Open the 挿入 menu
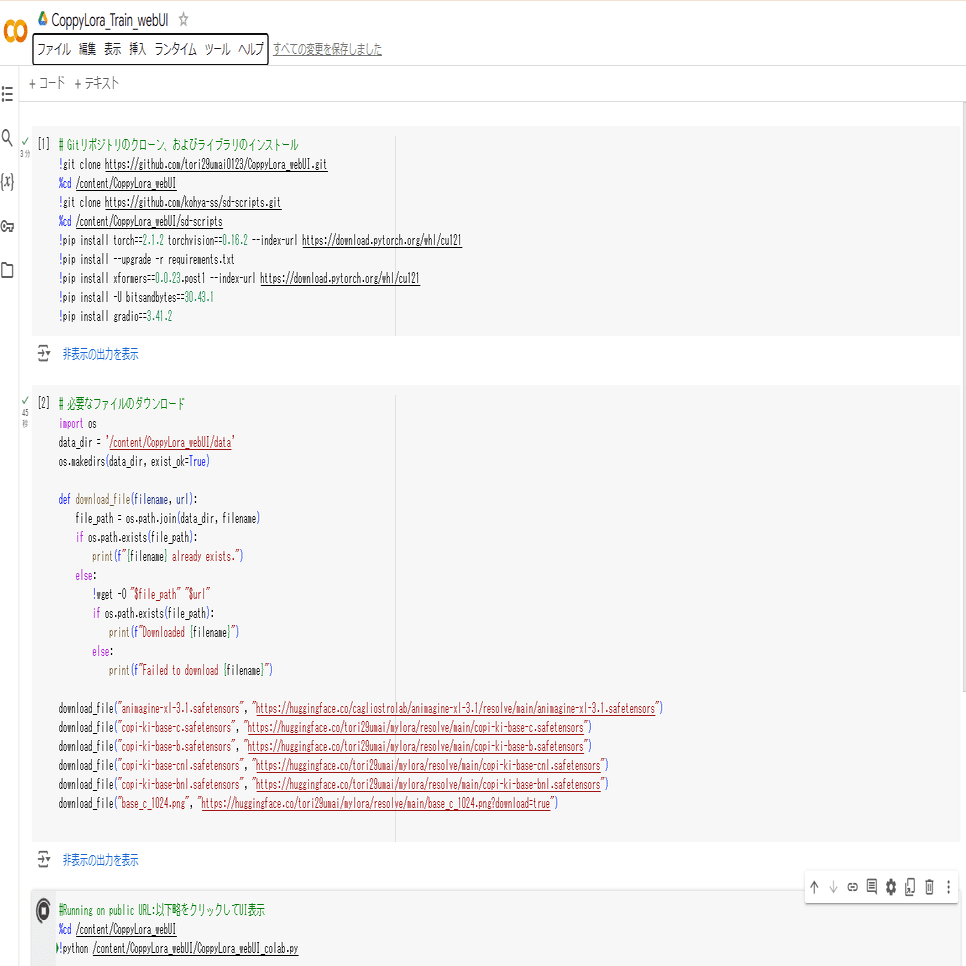966x966 pixels. [x=137, y=49]
